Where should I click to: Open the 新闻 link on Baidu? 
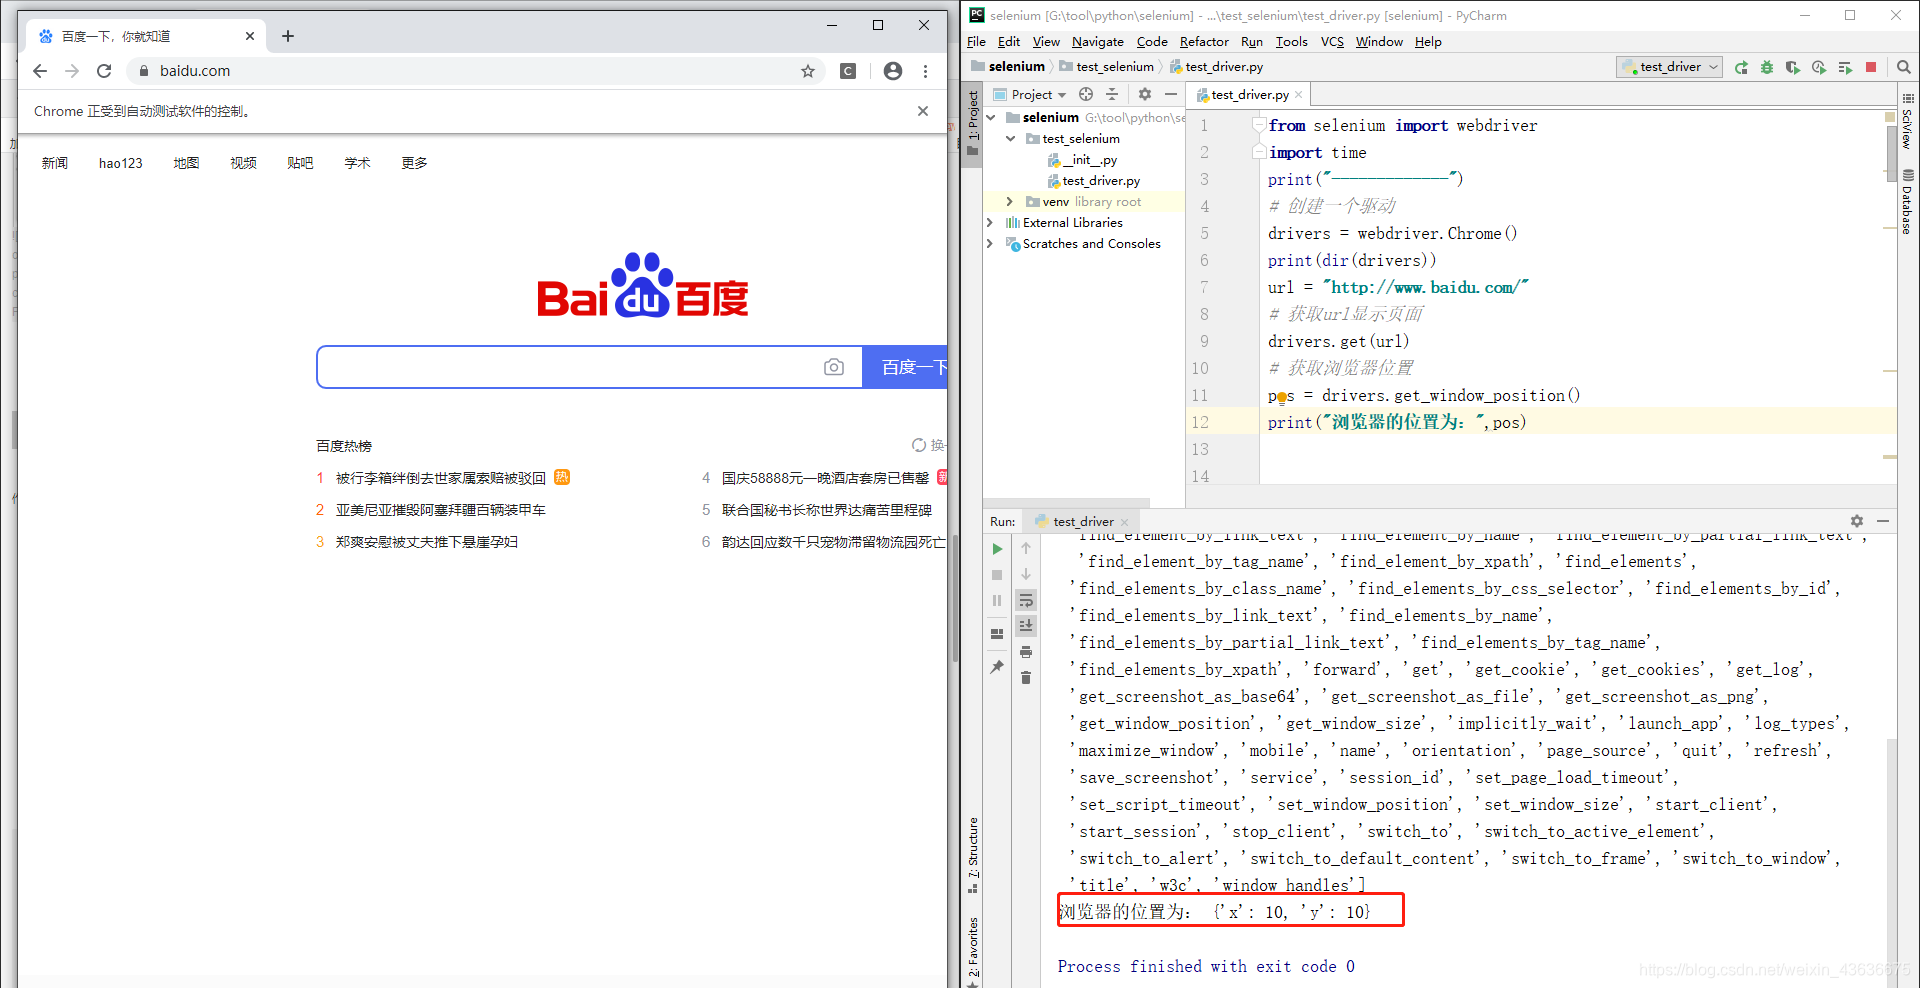(x=55, y=163)
